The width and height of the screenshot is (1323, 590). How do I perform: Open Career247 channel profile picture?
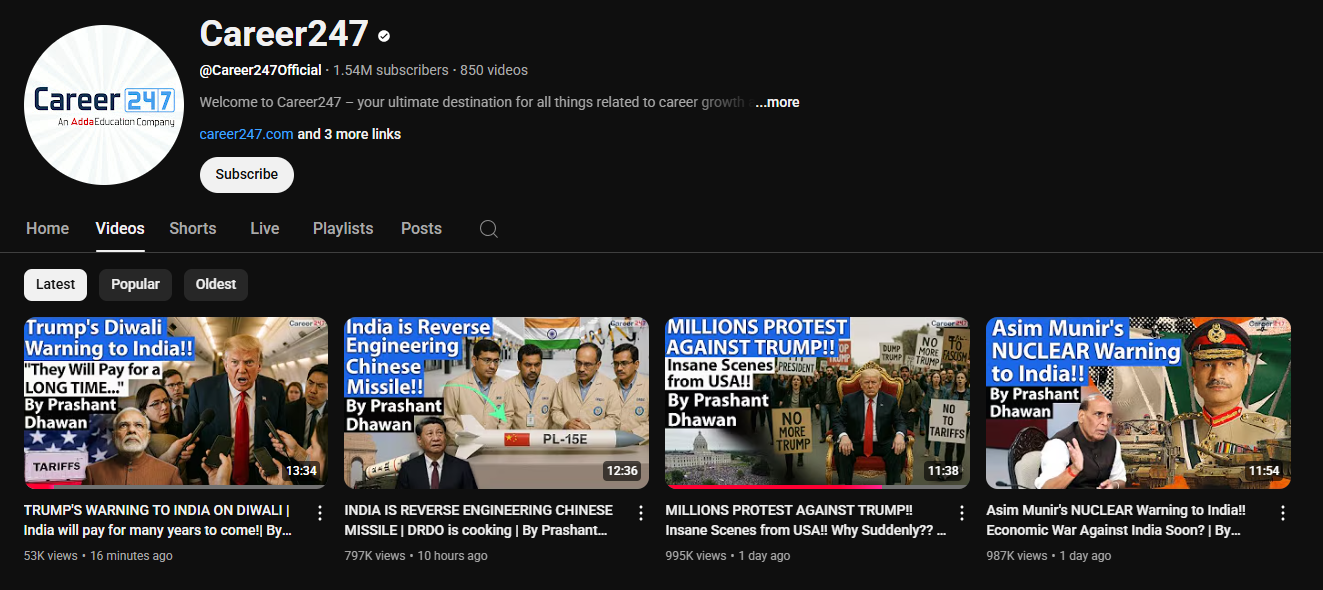click(100, 106)
